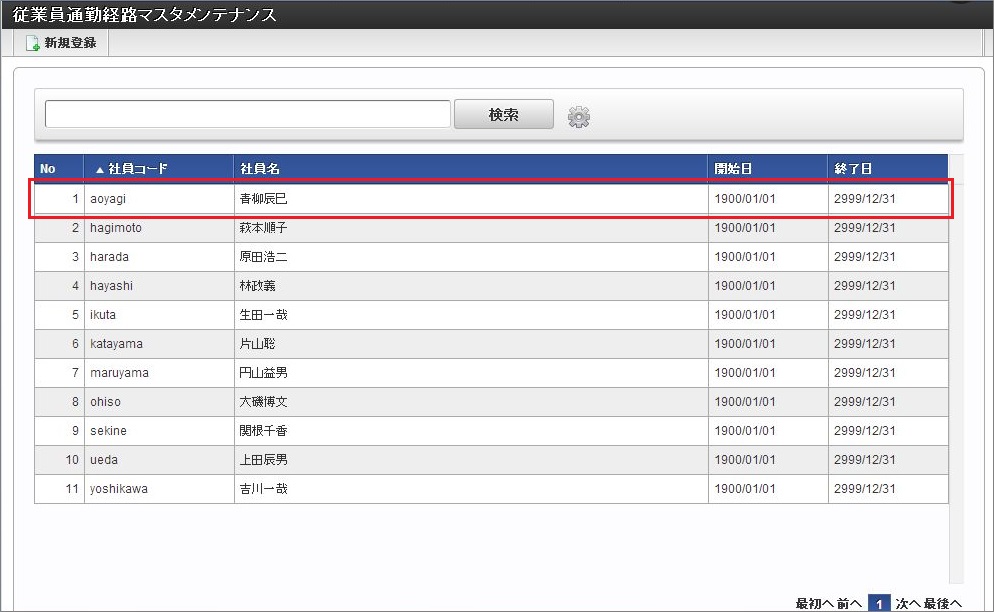Sort by 開始日 column header
Screen dimensions: 994x612
[x=768, y=169]
